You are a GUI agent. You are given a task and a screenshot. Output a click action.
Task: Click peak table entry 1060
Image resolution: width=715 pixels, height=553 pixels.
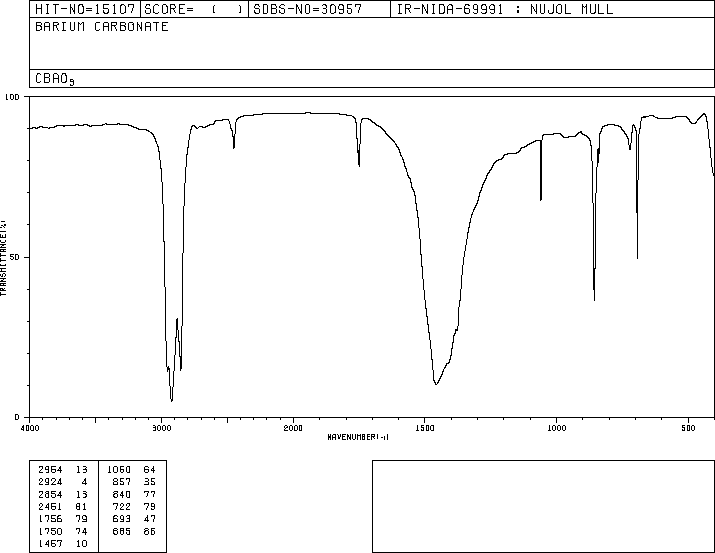(119, 470)
